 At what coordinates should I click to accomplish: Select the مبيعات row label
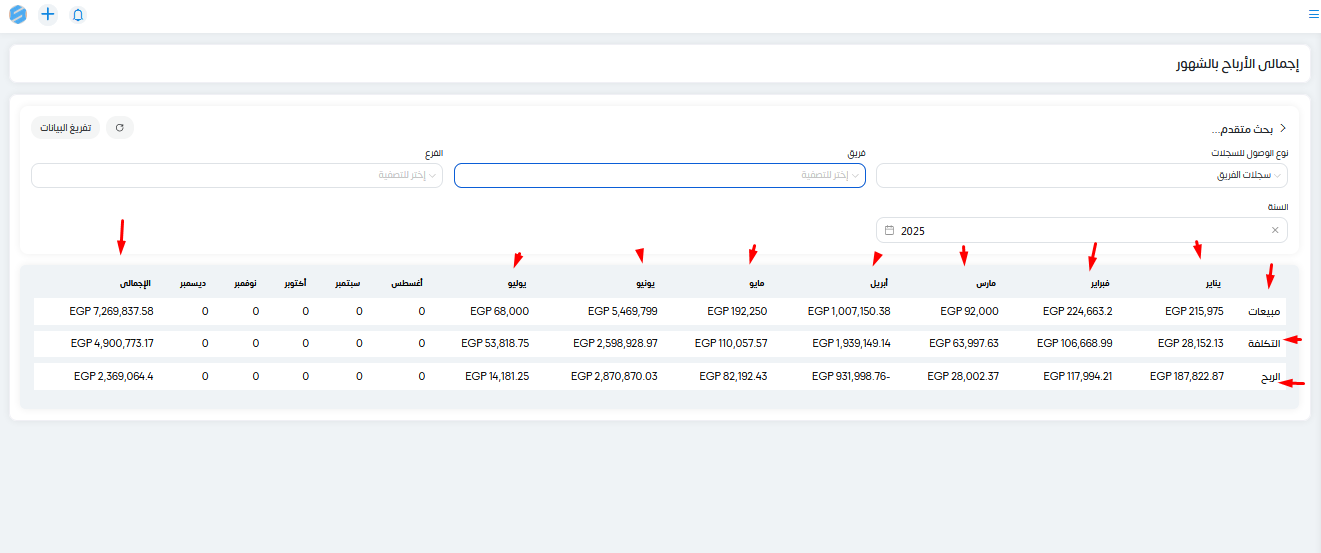coord(1264,311)
